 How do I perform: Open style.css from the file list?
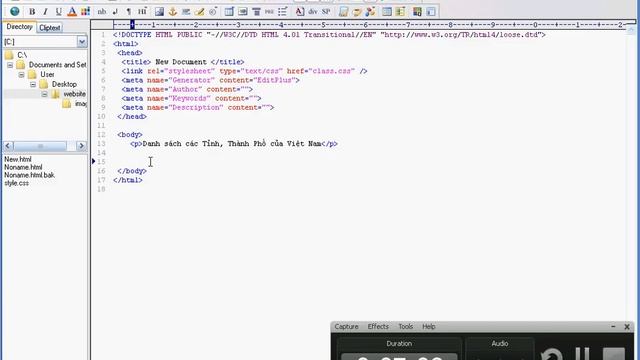point(16,183)
